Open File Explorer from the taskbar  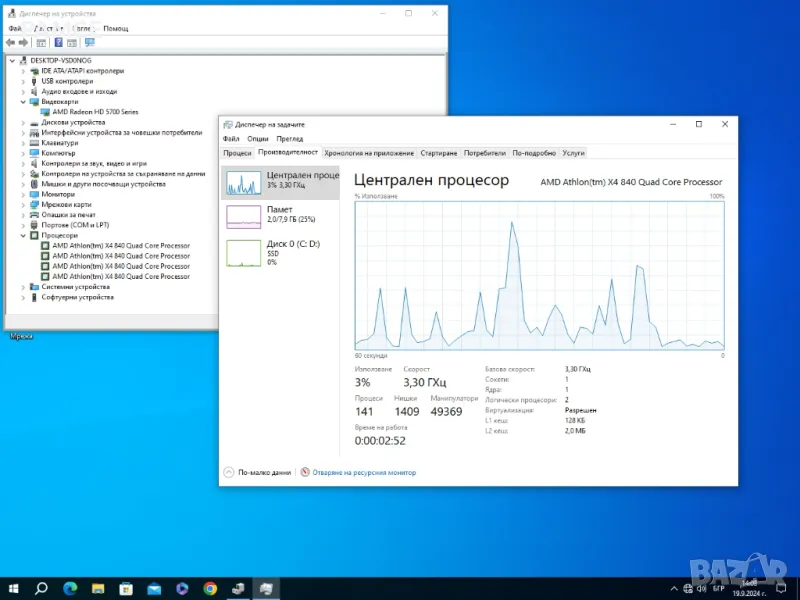98,588
